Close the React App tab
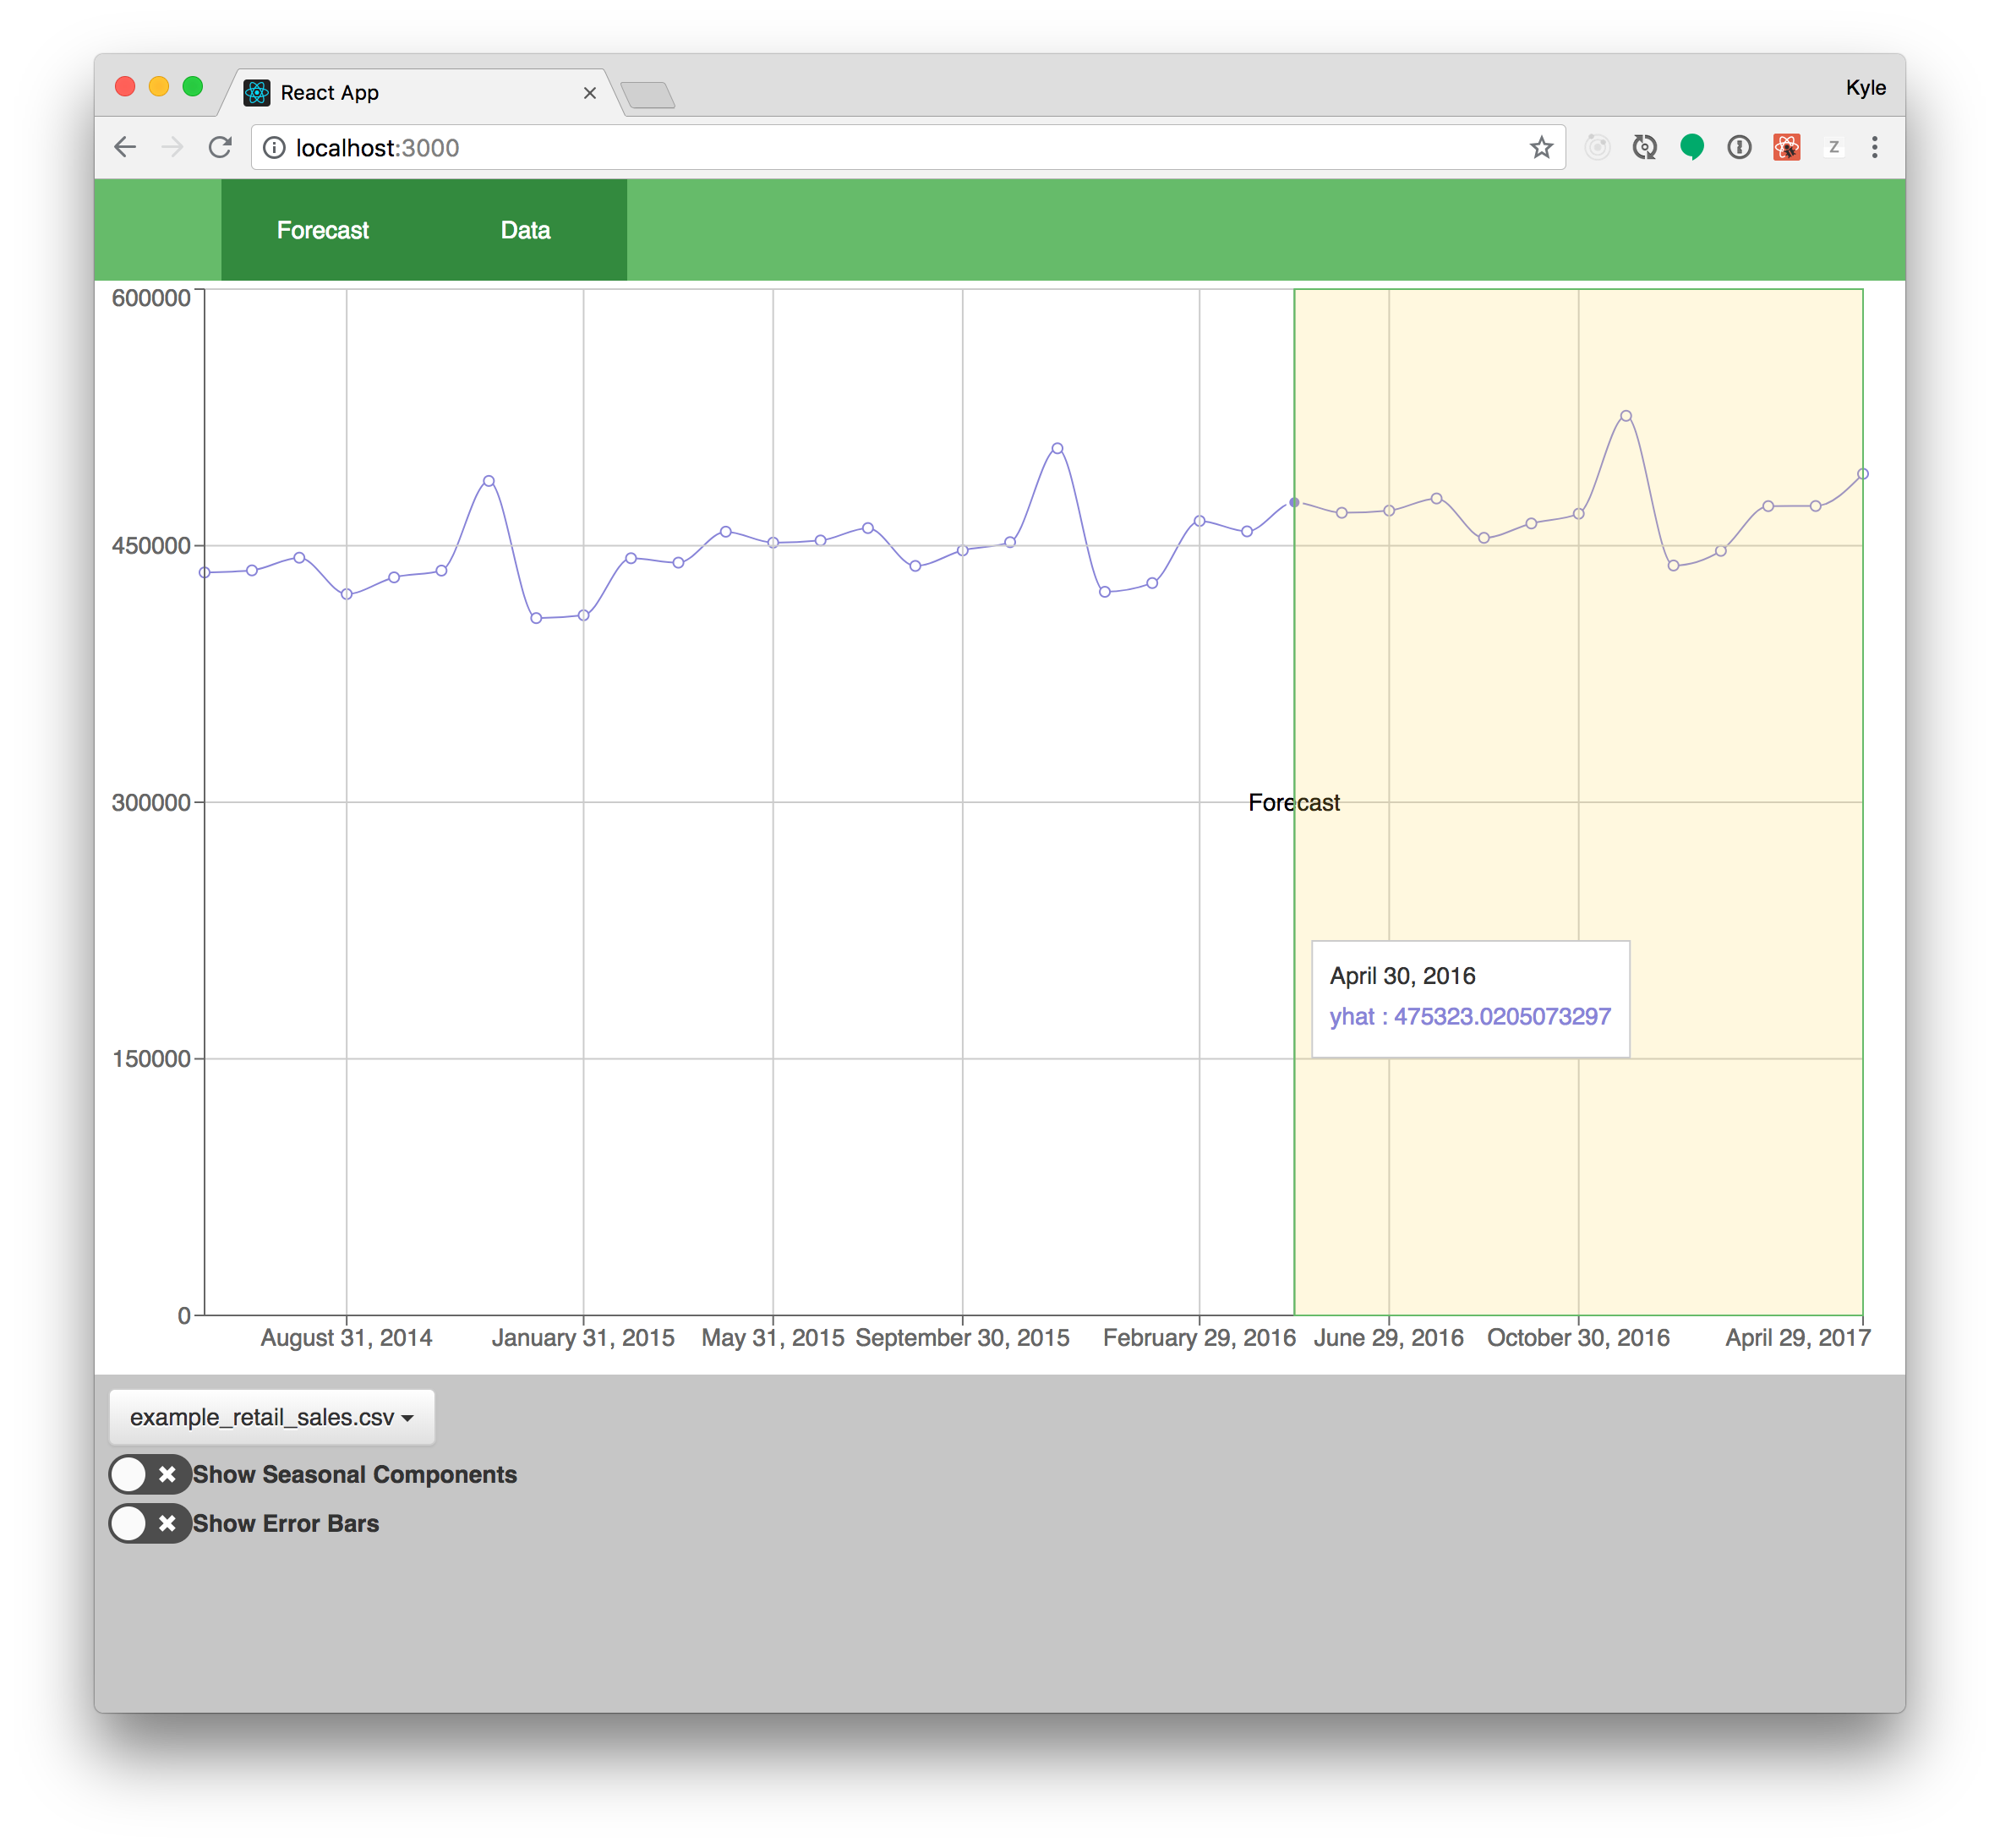The image size is (2000, 1848). tap(590, 93)
